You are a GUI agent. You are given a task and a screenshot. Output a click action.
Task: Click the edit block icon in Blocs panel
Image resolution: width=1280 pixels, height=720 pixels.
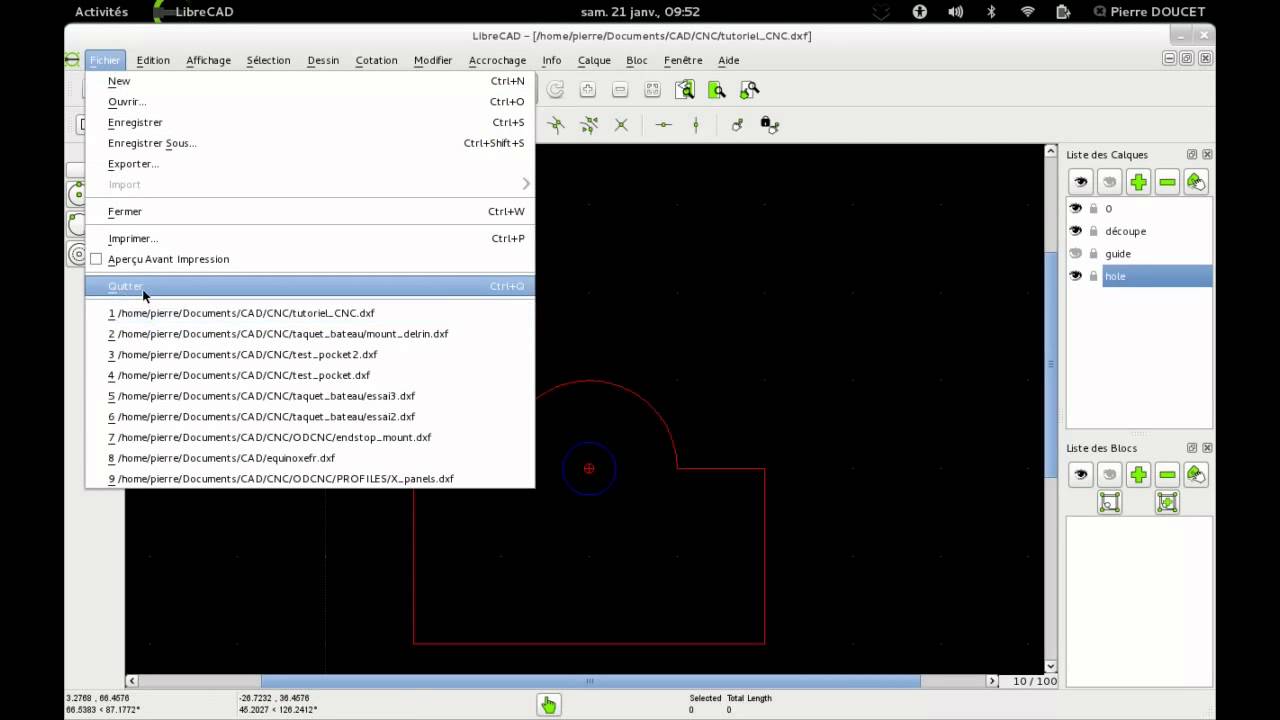pos(1109,503)
